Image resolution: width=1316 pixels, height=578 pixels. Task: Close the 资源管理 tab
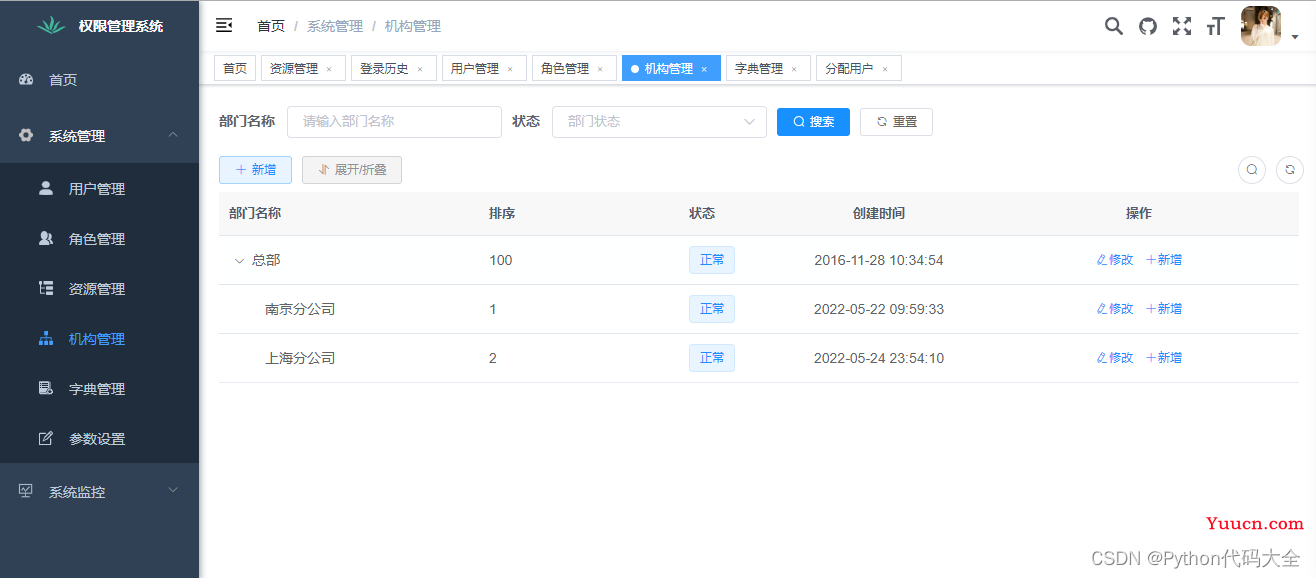pyautogui.click(x=329, y=69)
